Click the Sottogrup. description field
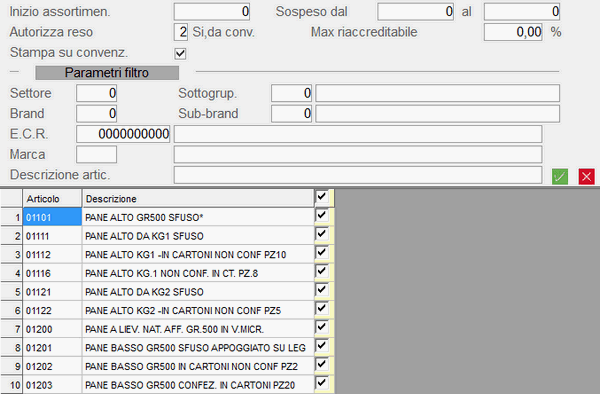The image size is (600, 394). tap(438, 93)
